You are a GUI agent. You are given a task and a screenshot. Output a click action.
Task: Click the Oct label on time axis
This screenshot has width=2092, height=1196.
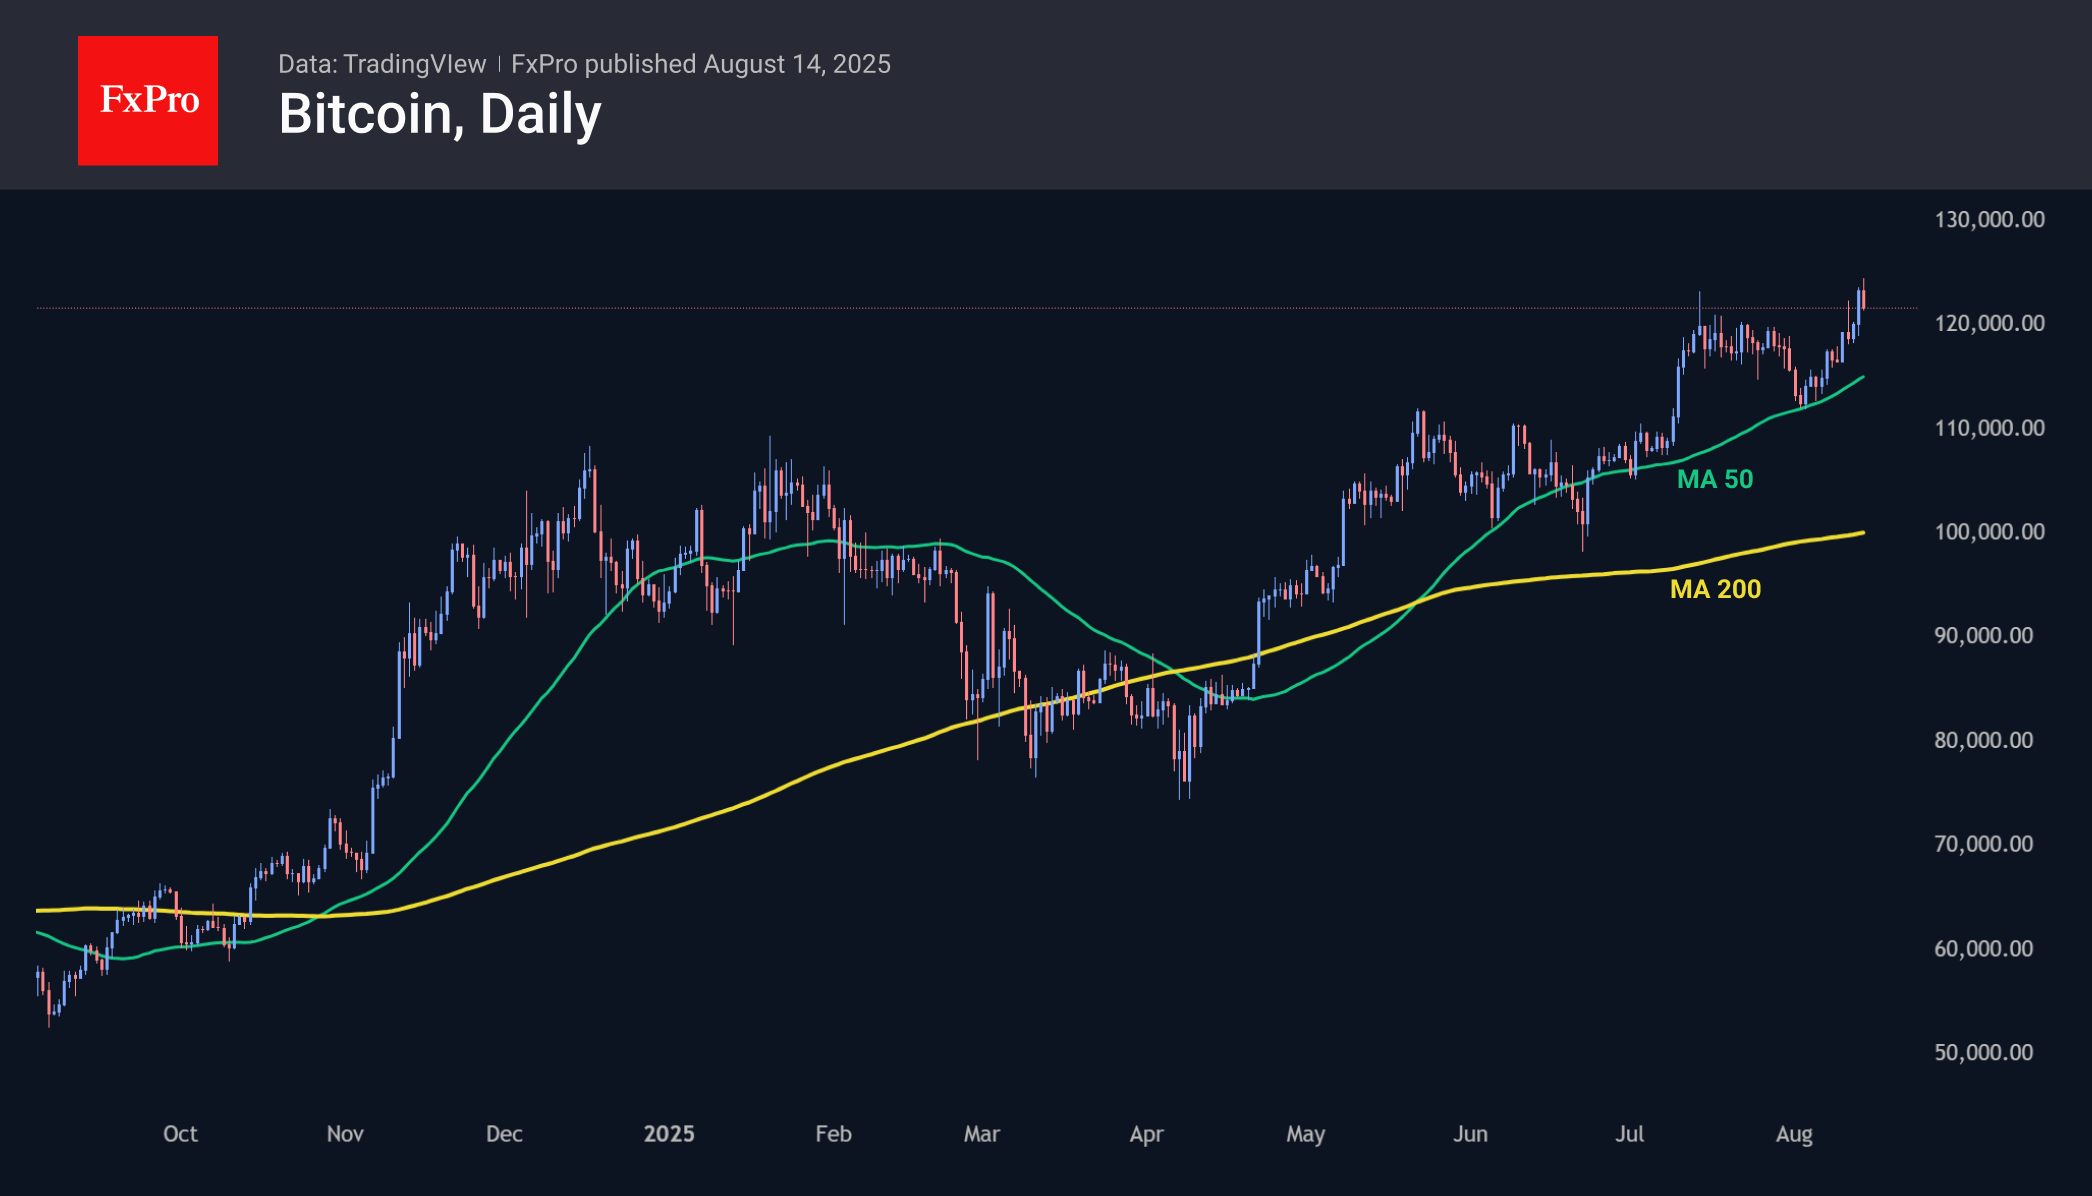[x=180, y=1134]
